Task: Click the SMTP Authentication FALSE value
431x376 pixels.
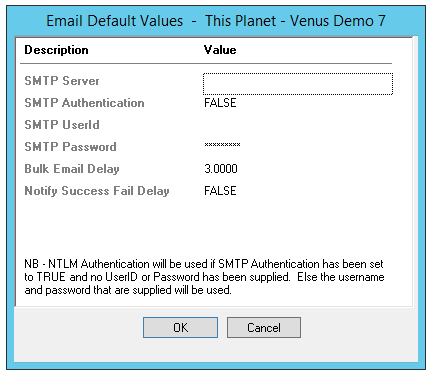Action: (220, 103)
